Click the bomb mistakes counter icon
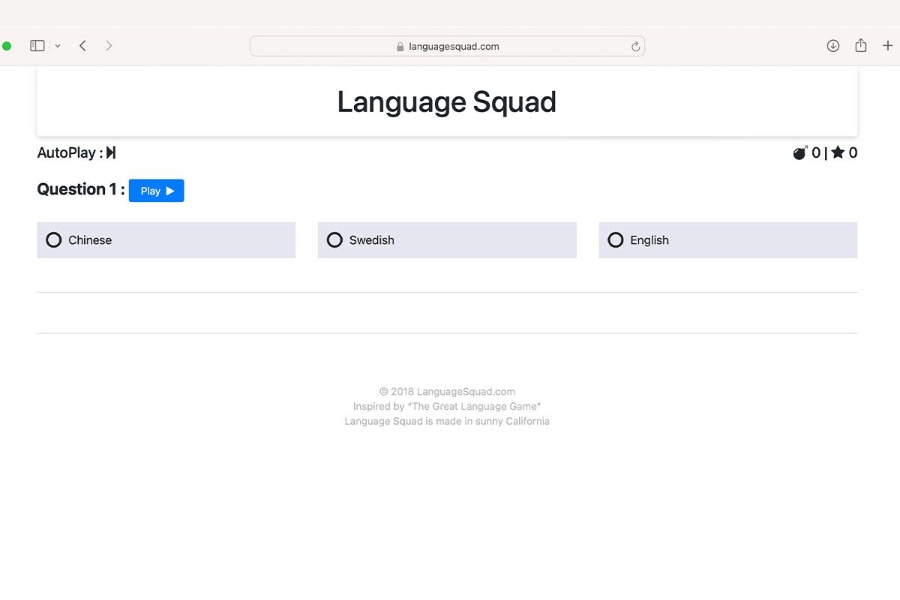Screen dimensions: 900x600 [800, 153]
